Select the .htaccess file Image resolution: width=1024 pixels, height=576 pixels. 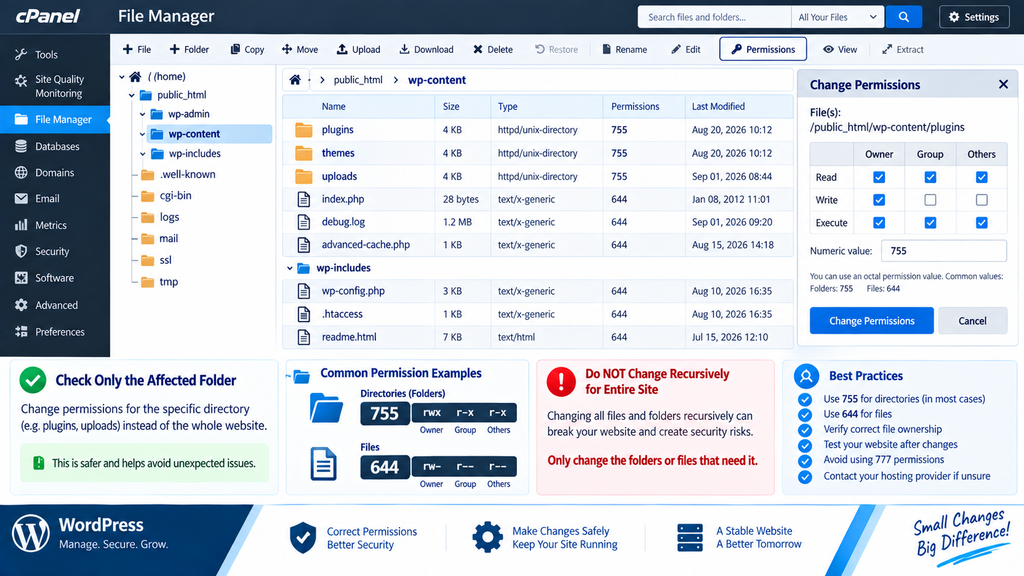click(x=538, y=314)
